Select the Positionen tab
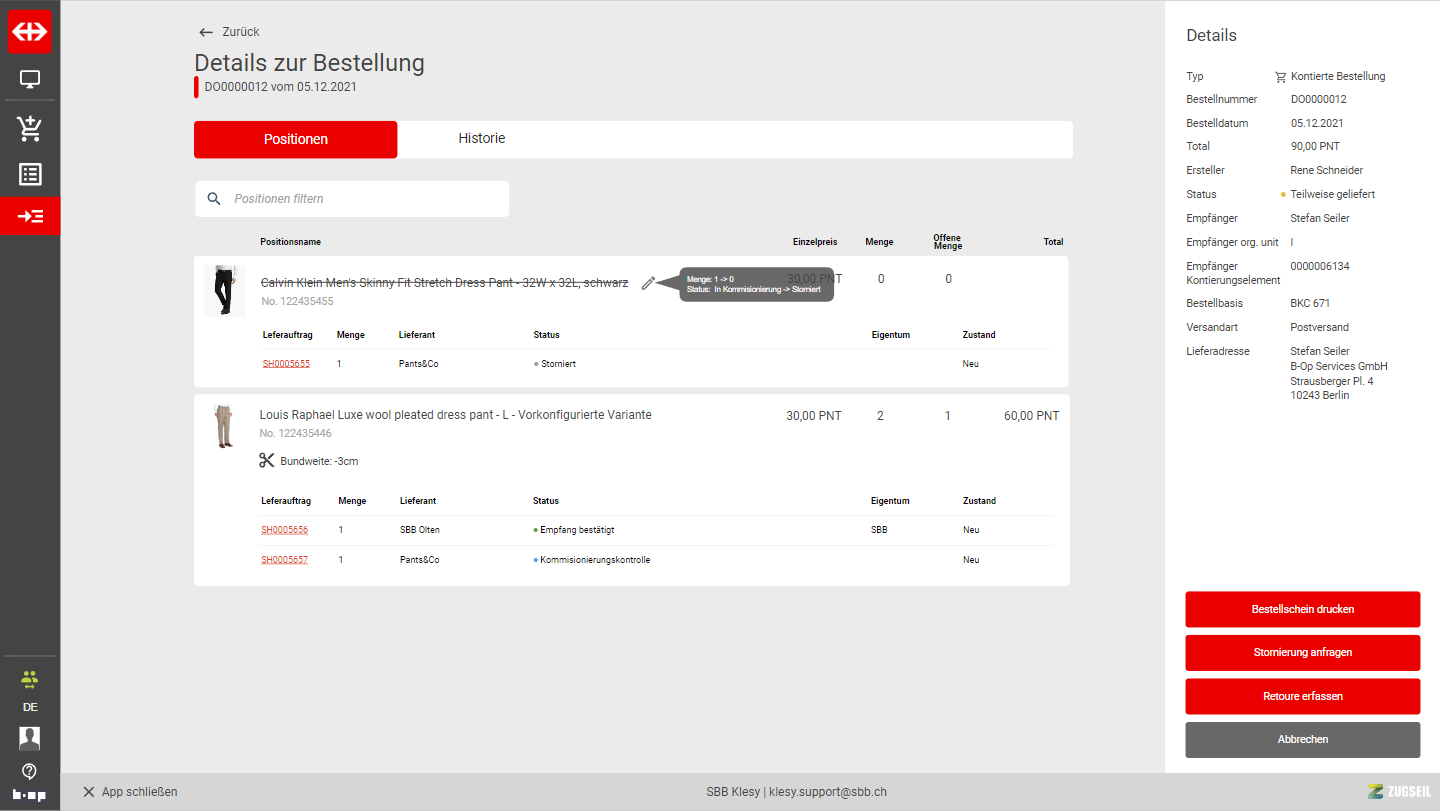 295,140
